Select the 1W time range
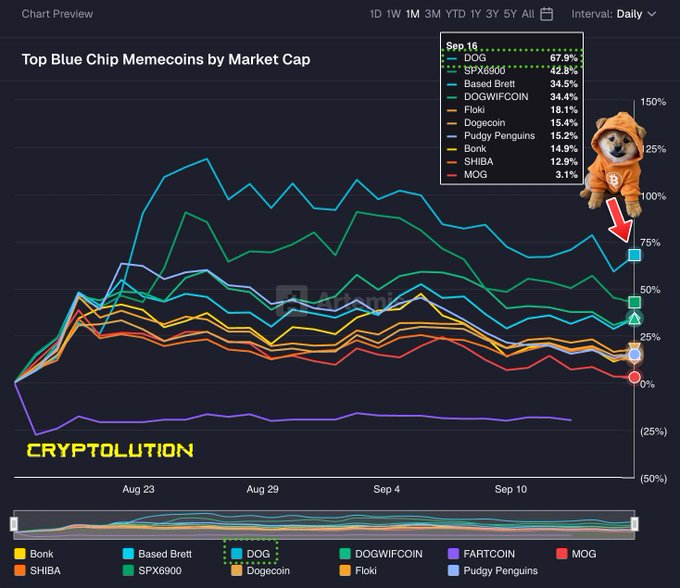 click(393, 14)
